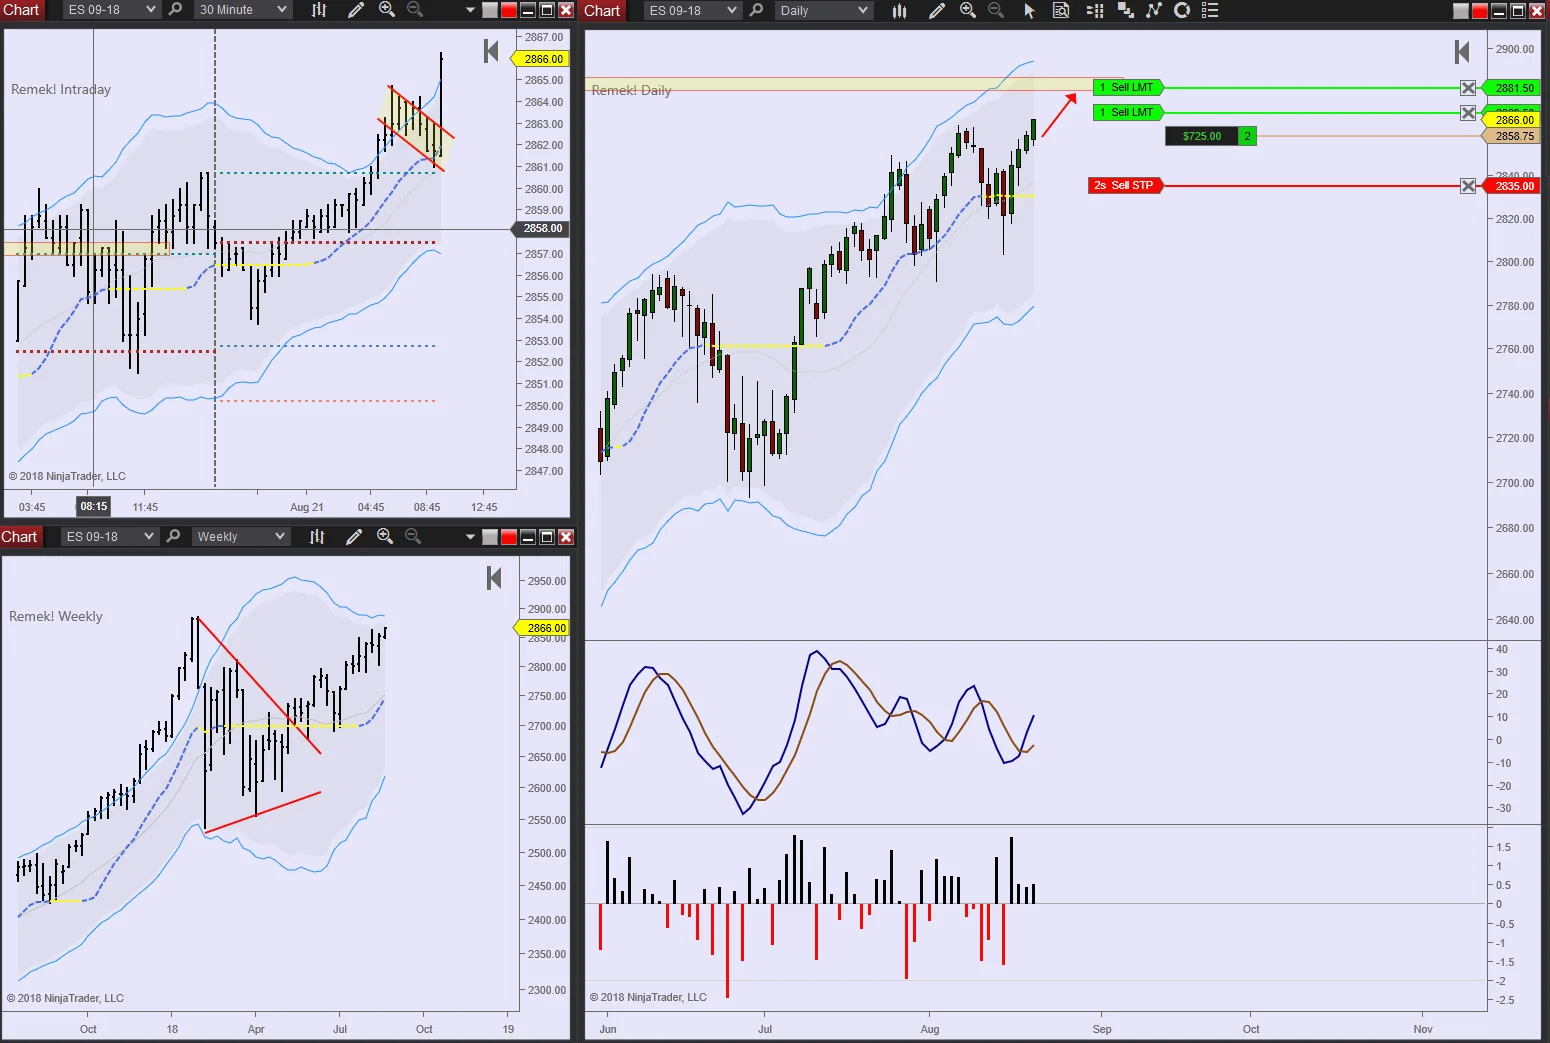Open chart Properties list icon in Daily chart
1550x1043 pixels.
pyautogui.click(x=1210, y=10)
